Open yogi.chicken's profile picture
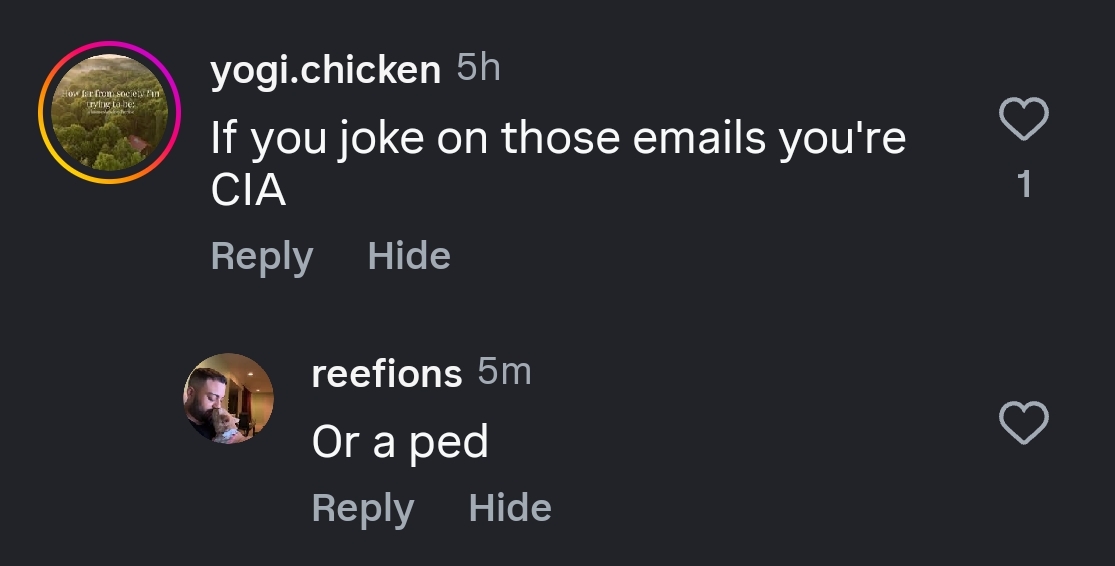Viewport: 1115px width, 566px height. click(x=109, y=112)
